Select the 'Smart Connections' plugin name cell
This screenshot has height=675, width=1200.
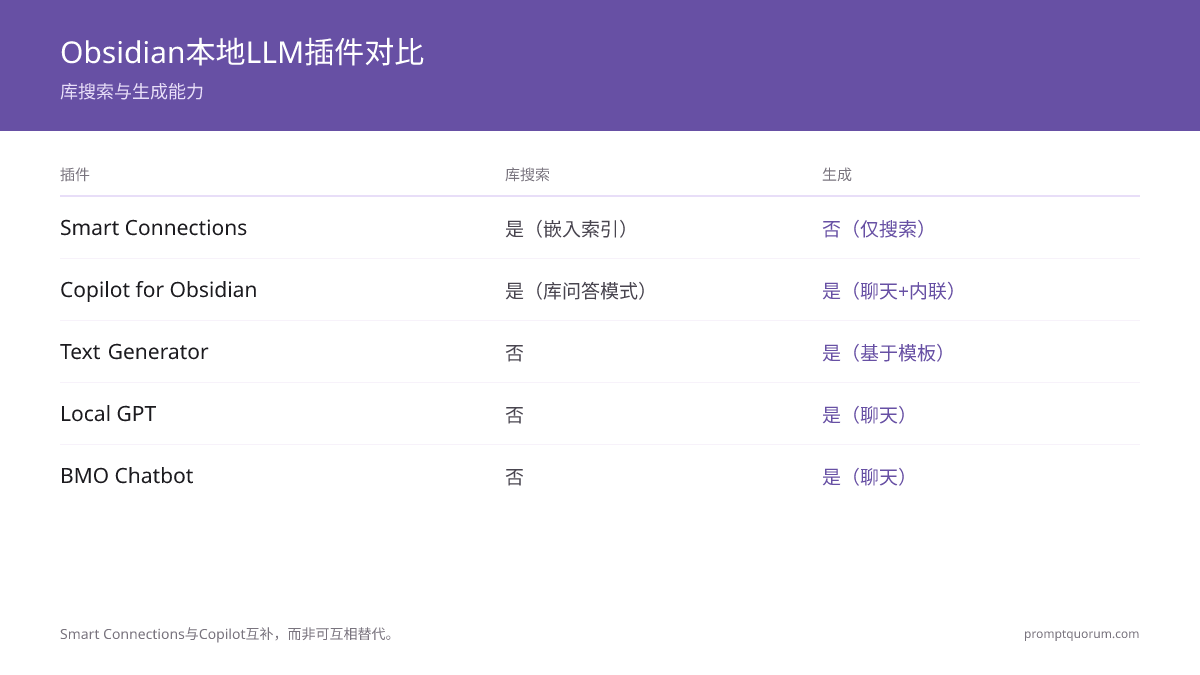pyautogui.click(x=153, y=228)
